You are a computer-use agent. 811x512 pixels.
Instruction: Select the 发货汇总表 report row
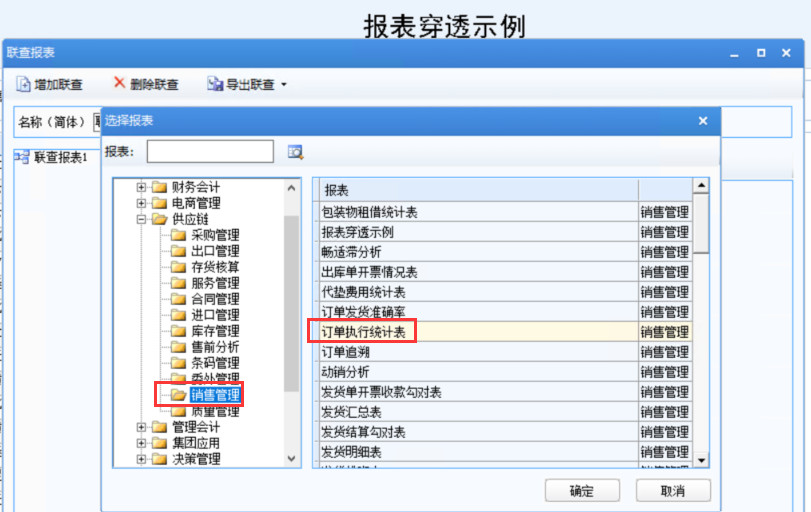click(x=479, y=412)
